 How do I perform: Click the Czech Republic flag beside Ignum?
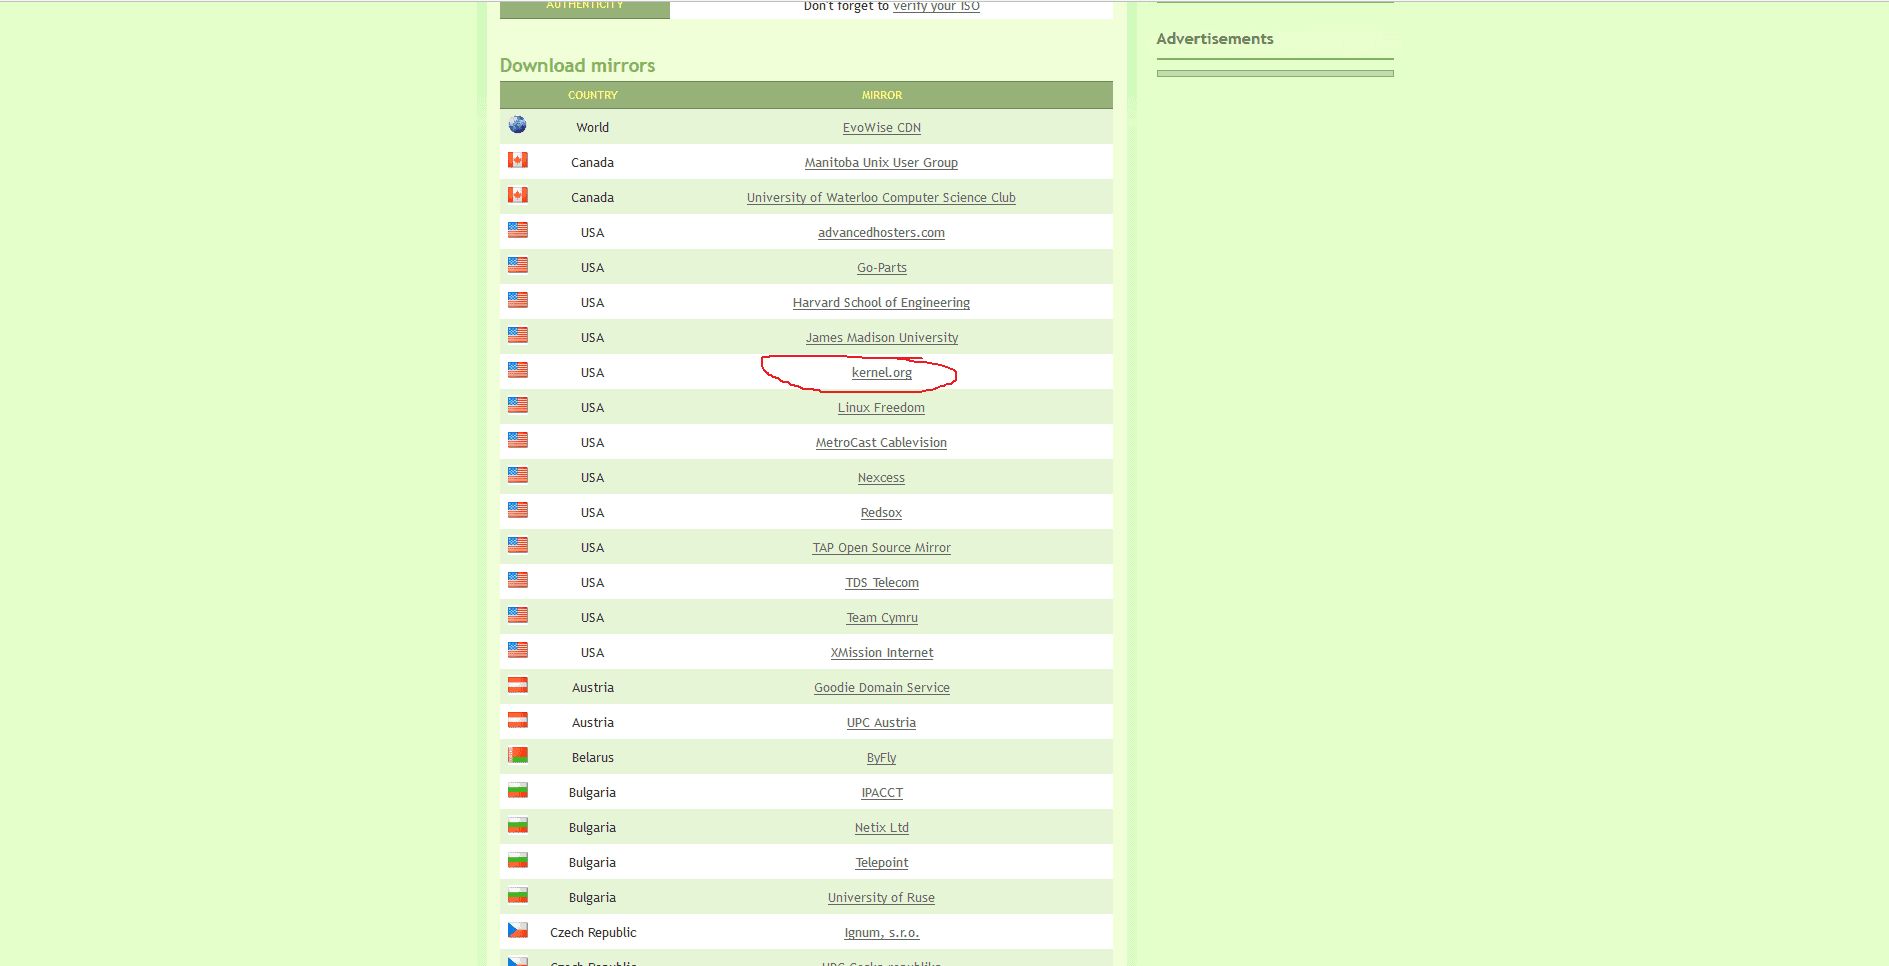[517, 930]
